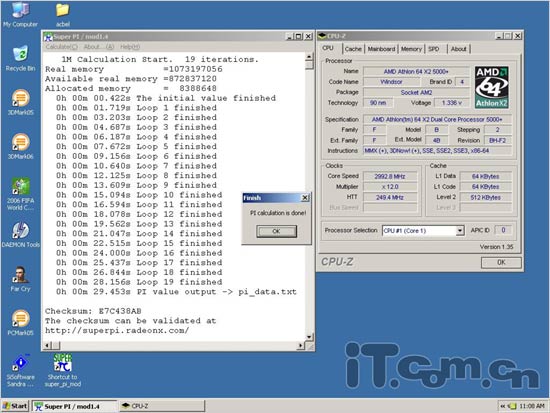
Task: Click the Checksum: E7C438AB line
Action: (93, 311)
